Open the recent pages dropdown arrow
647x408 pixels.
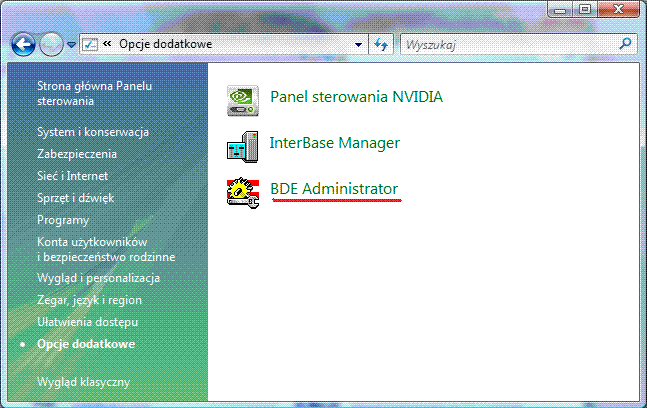point(71,45)
